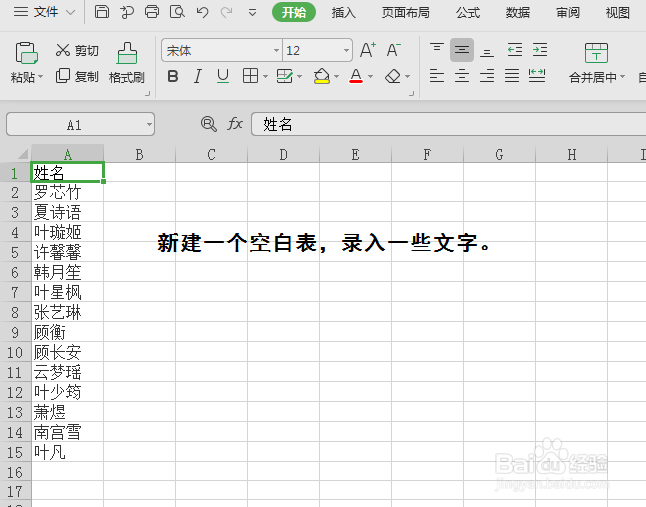Apply red font color A
Viewport: 646px width, 507px height.
coord(356,76)
